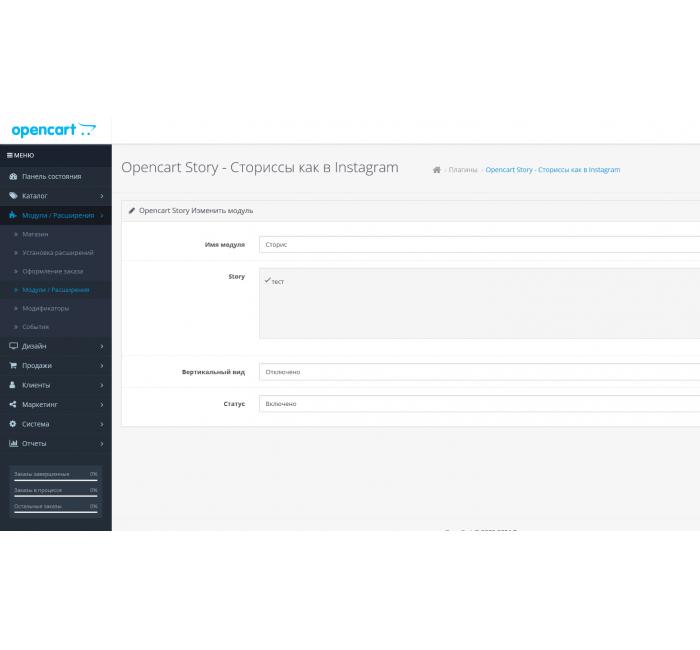This screenshot has height=650, width=700.
Task: Toggle the тест story checkbox
Action: click(x=267, y=280)
